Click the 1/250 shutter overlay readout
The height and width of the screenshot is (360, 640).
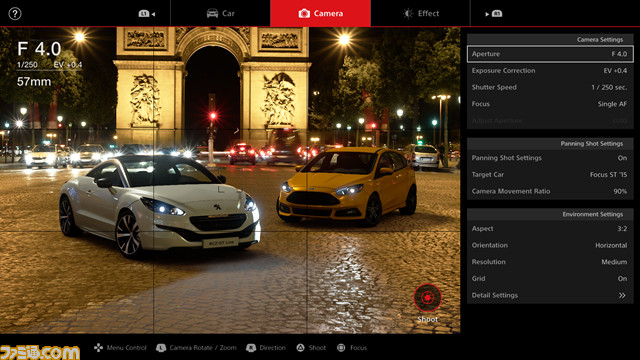27,64
